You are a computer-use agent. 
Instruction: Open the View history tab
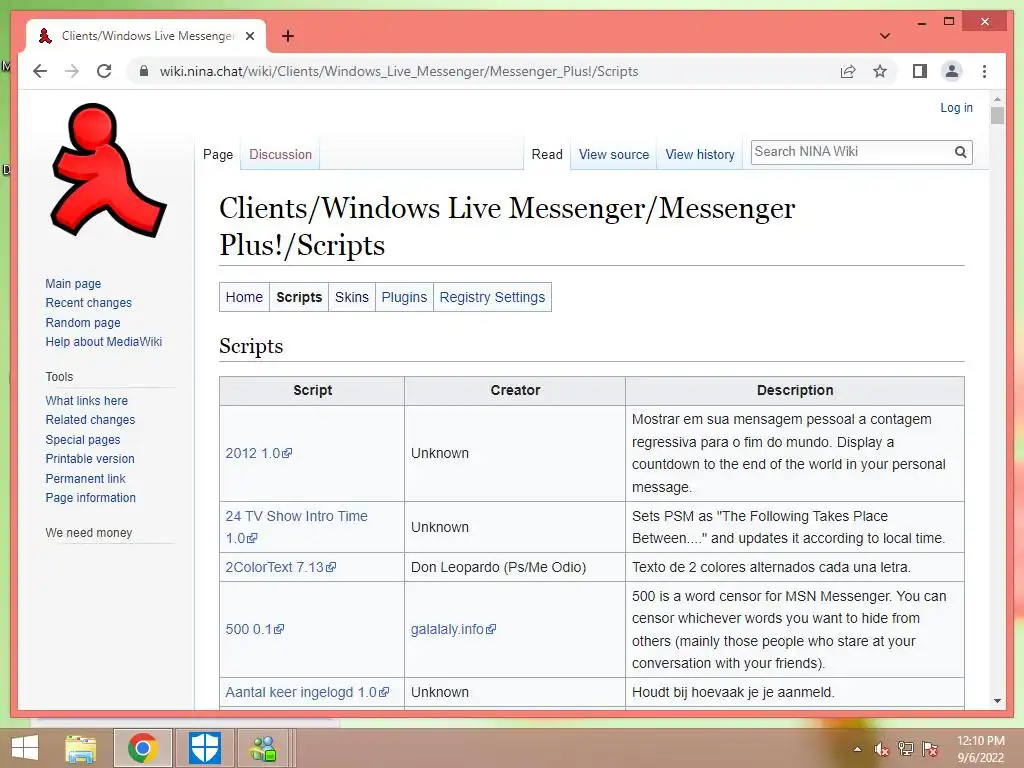(x=699, y=155)
